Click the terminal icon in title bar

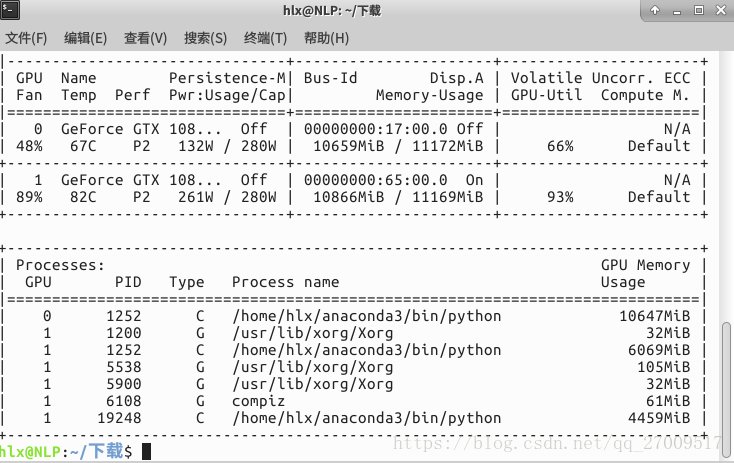coord(10,10)
